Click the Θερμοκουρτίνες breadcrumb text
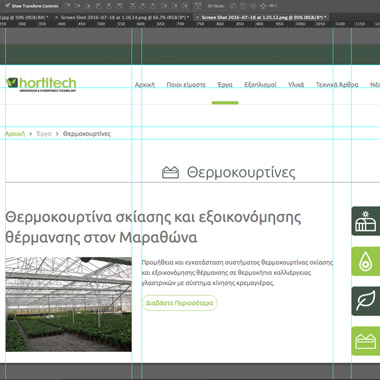The width and height of the screenshot is (380, 380). 87,134
